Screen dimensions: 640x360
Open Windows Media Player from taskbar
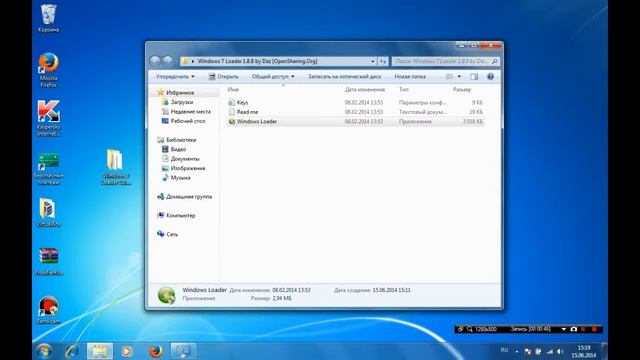127,351
